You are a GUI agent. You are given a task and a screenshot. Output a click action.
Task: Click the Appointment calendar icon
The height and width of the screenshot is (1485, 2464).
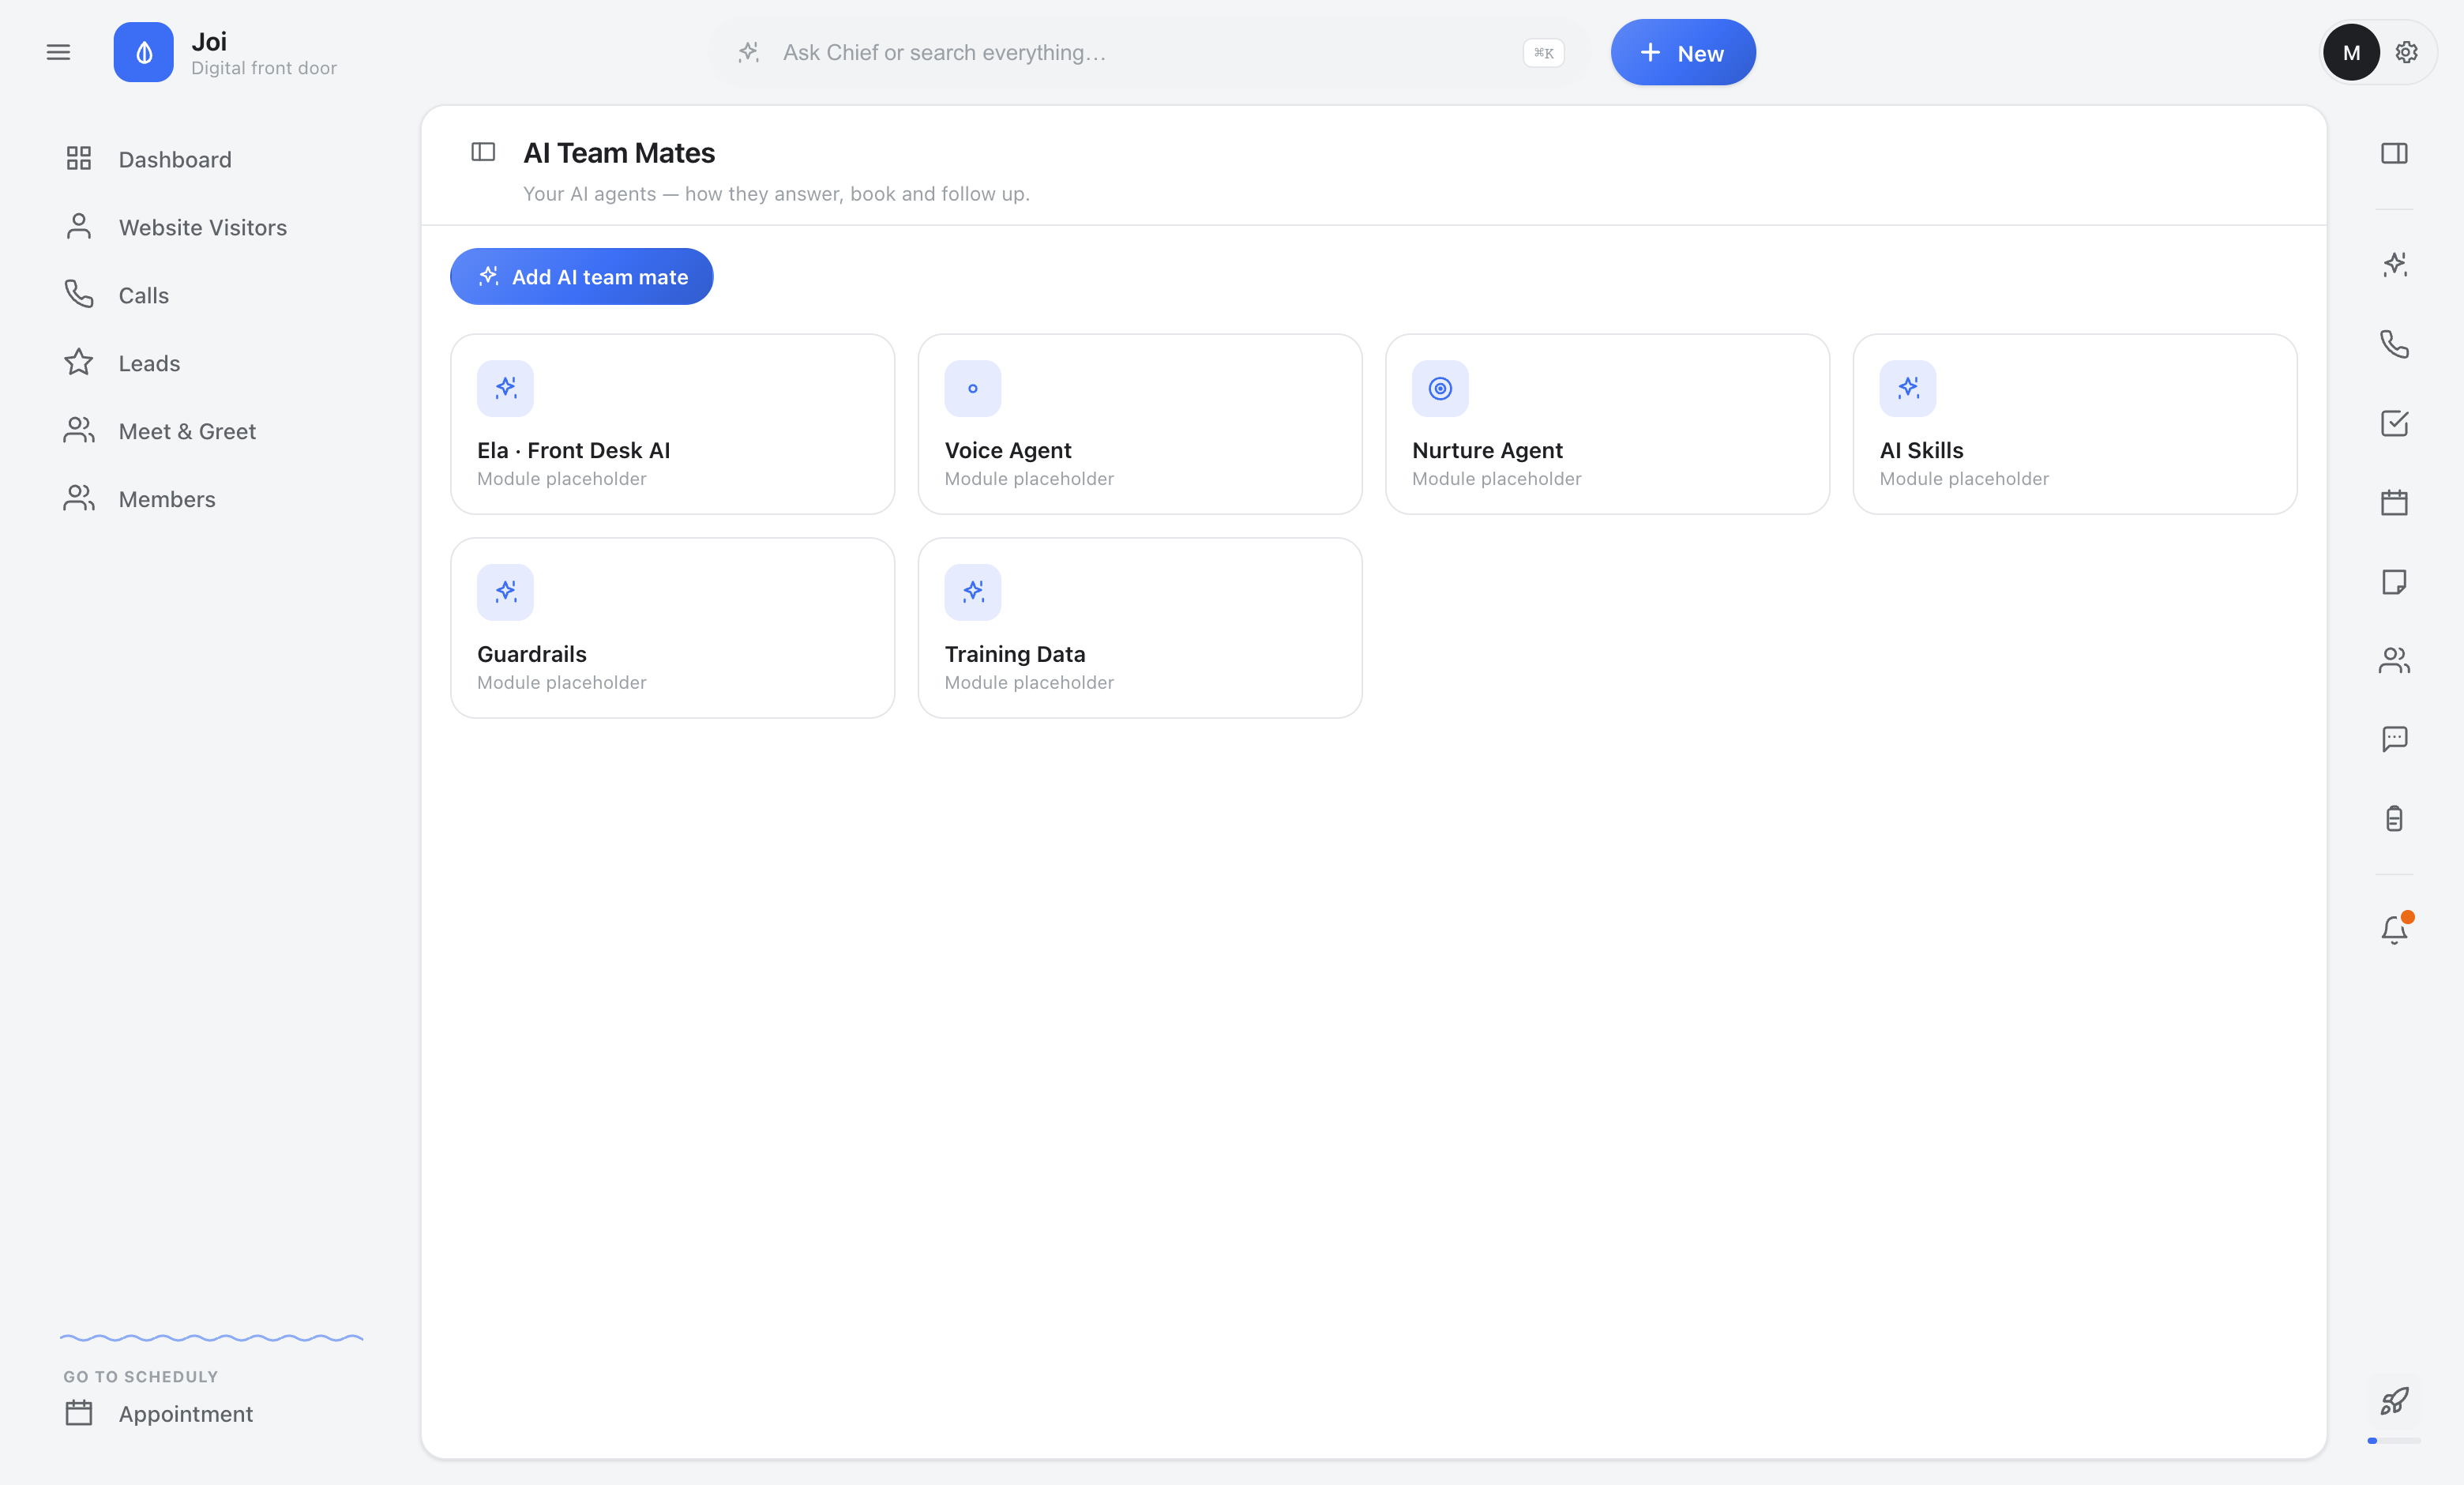point(79,1413)
